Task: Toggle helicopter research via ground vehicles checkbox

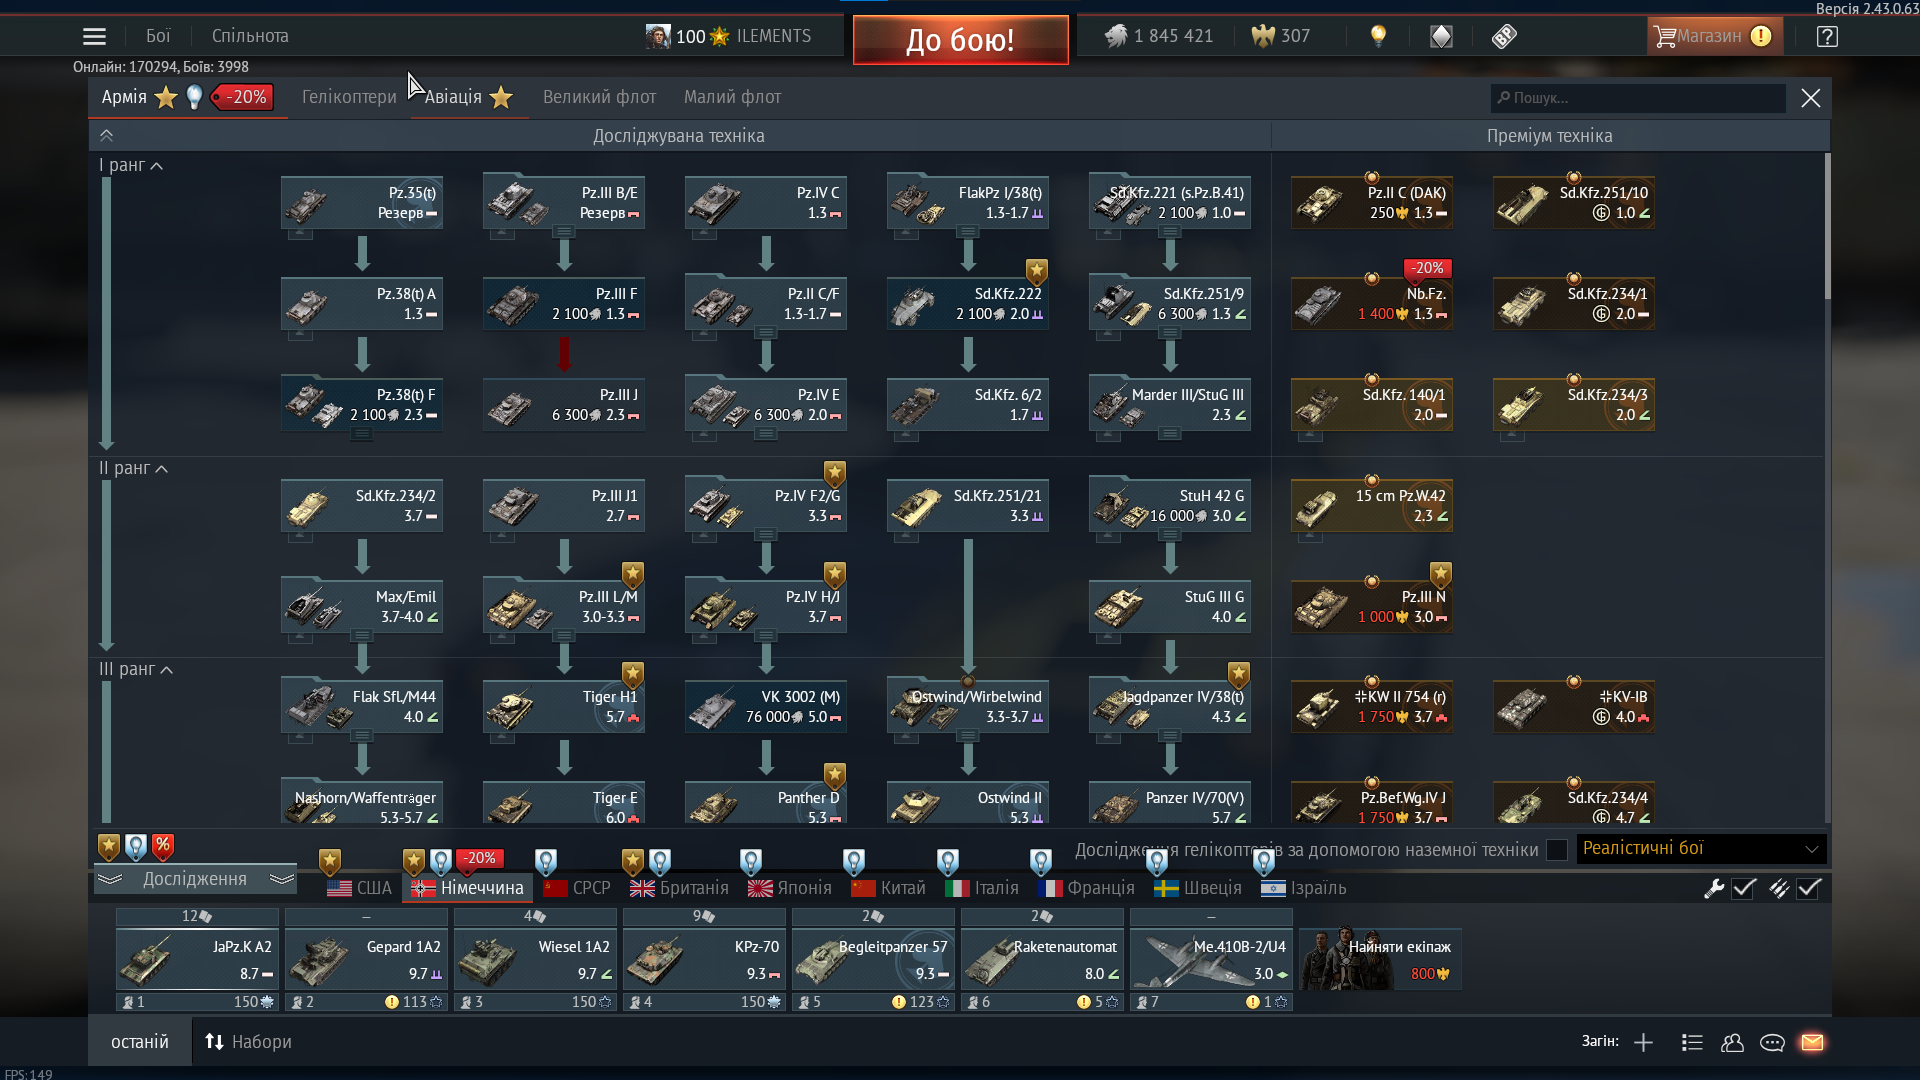Action: coord(1557,850)
